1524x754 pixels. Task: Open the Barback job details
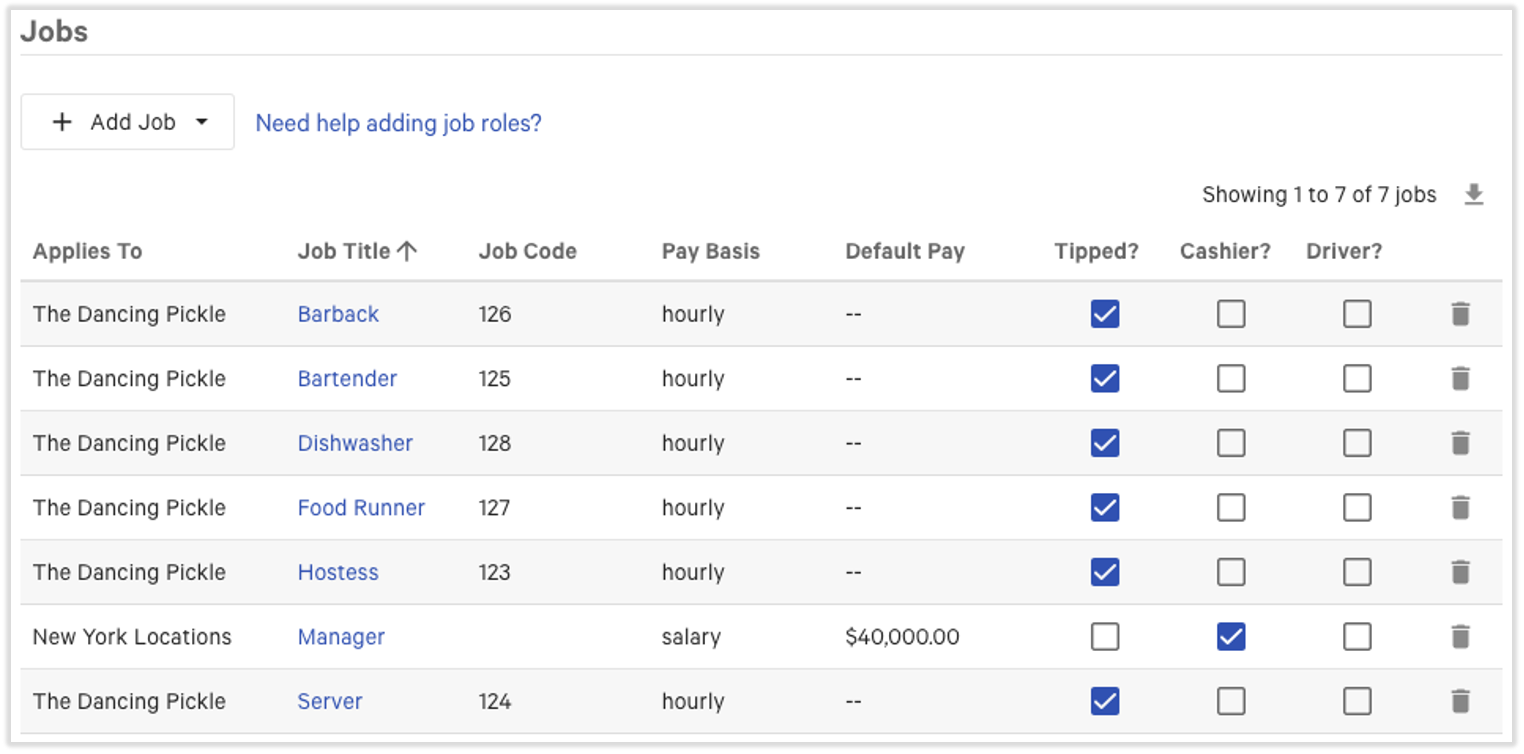[338, 313]
